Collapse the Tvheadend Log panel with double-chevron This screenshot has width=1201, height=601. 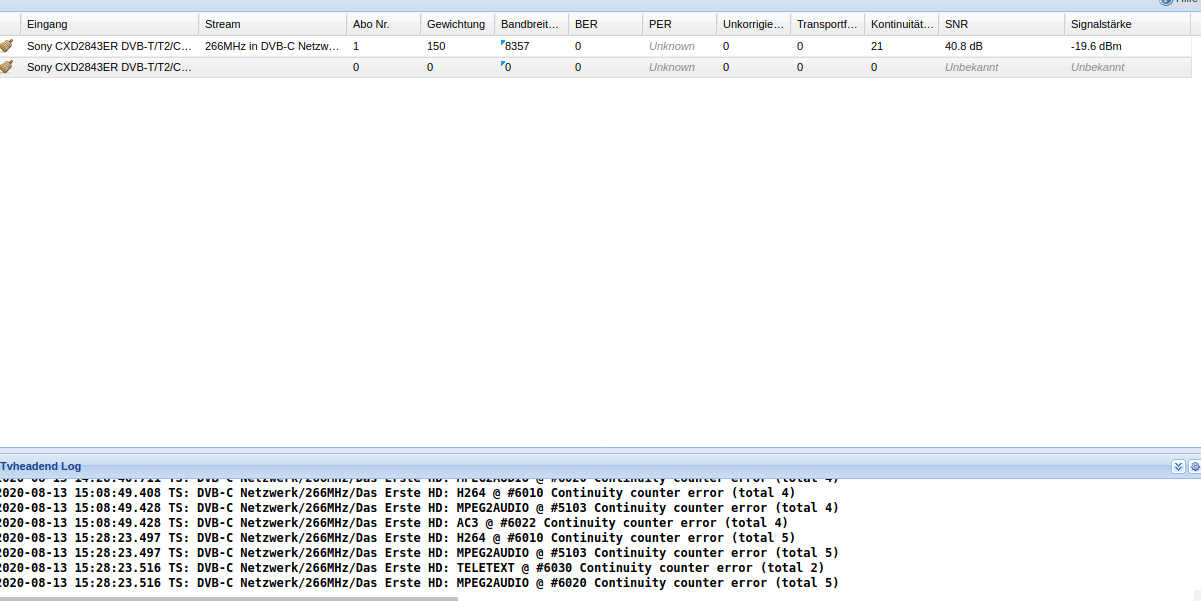click(1178, 467)
